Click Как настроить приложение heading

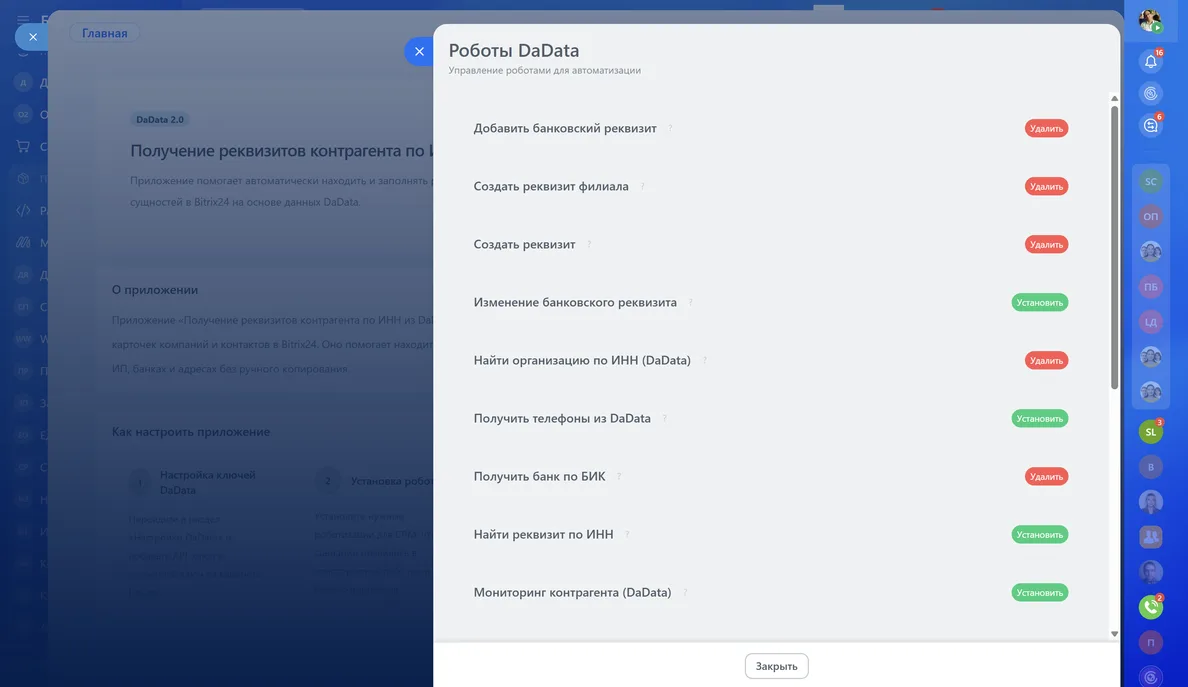pyautogui.click(x=191, y=432)
